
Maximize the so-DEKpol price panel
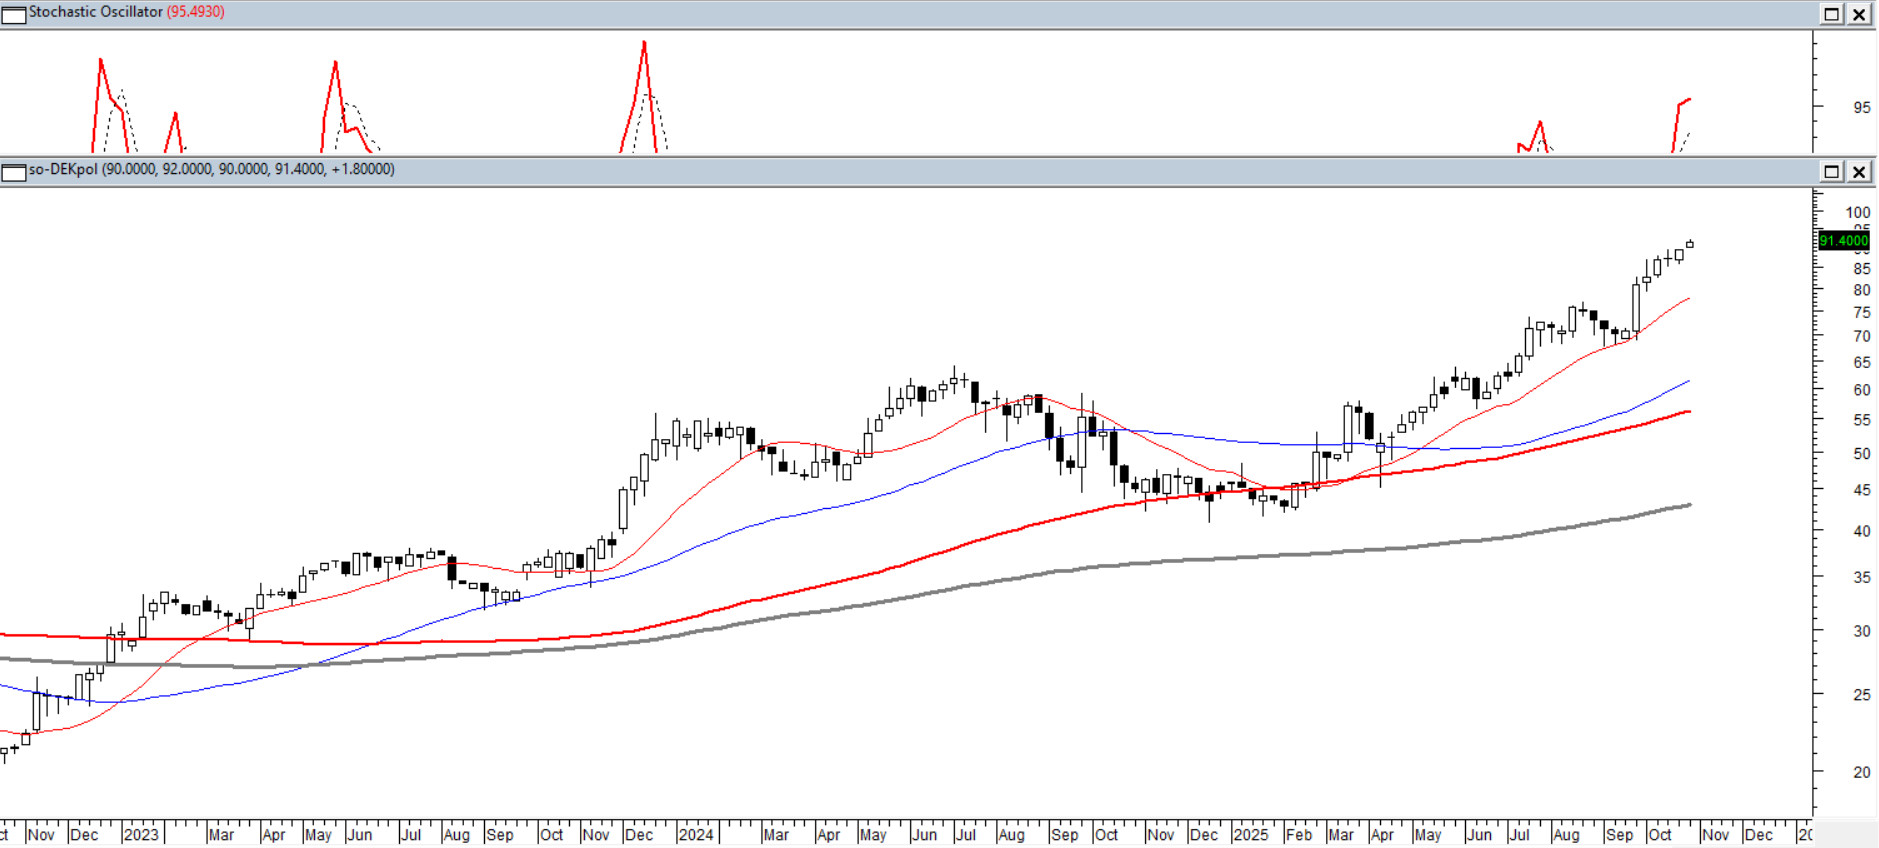click(1831, 171)
